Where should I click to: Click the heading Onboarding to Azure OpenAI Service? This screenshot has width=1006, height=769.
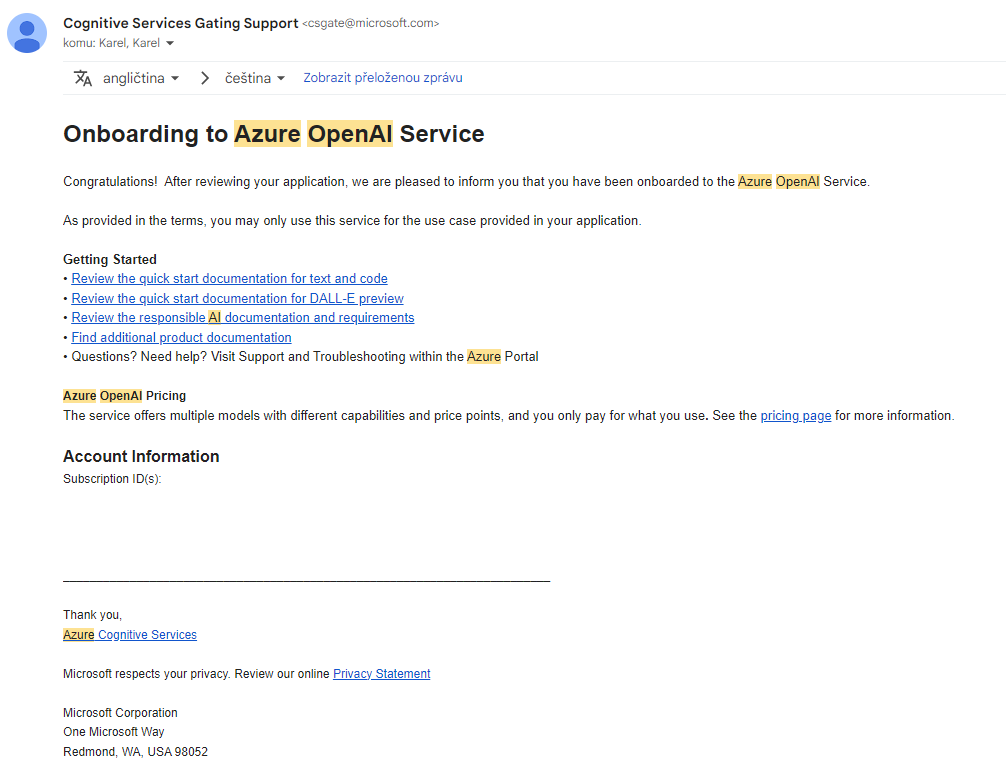pyautogui.click(x=273, y=134)
